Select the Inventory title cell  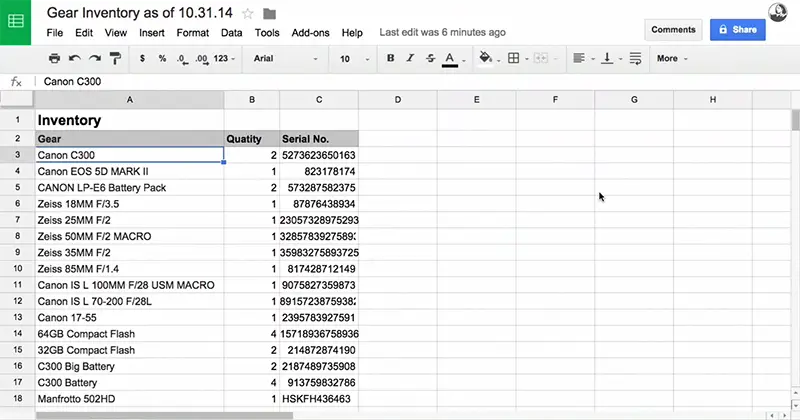click(x=130, y=120)
